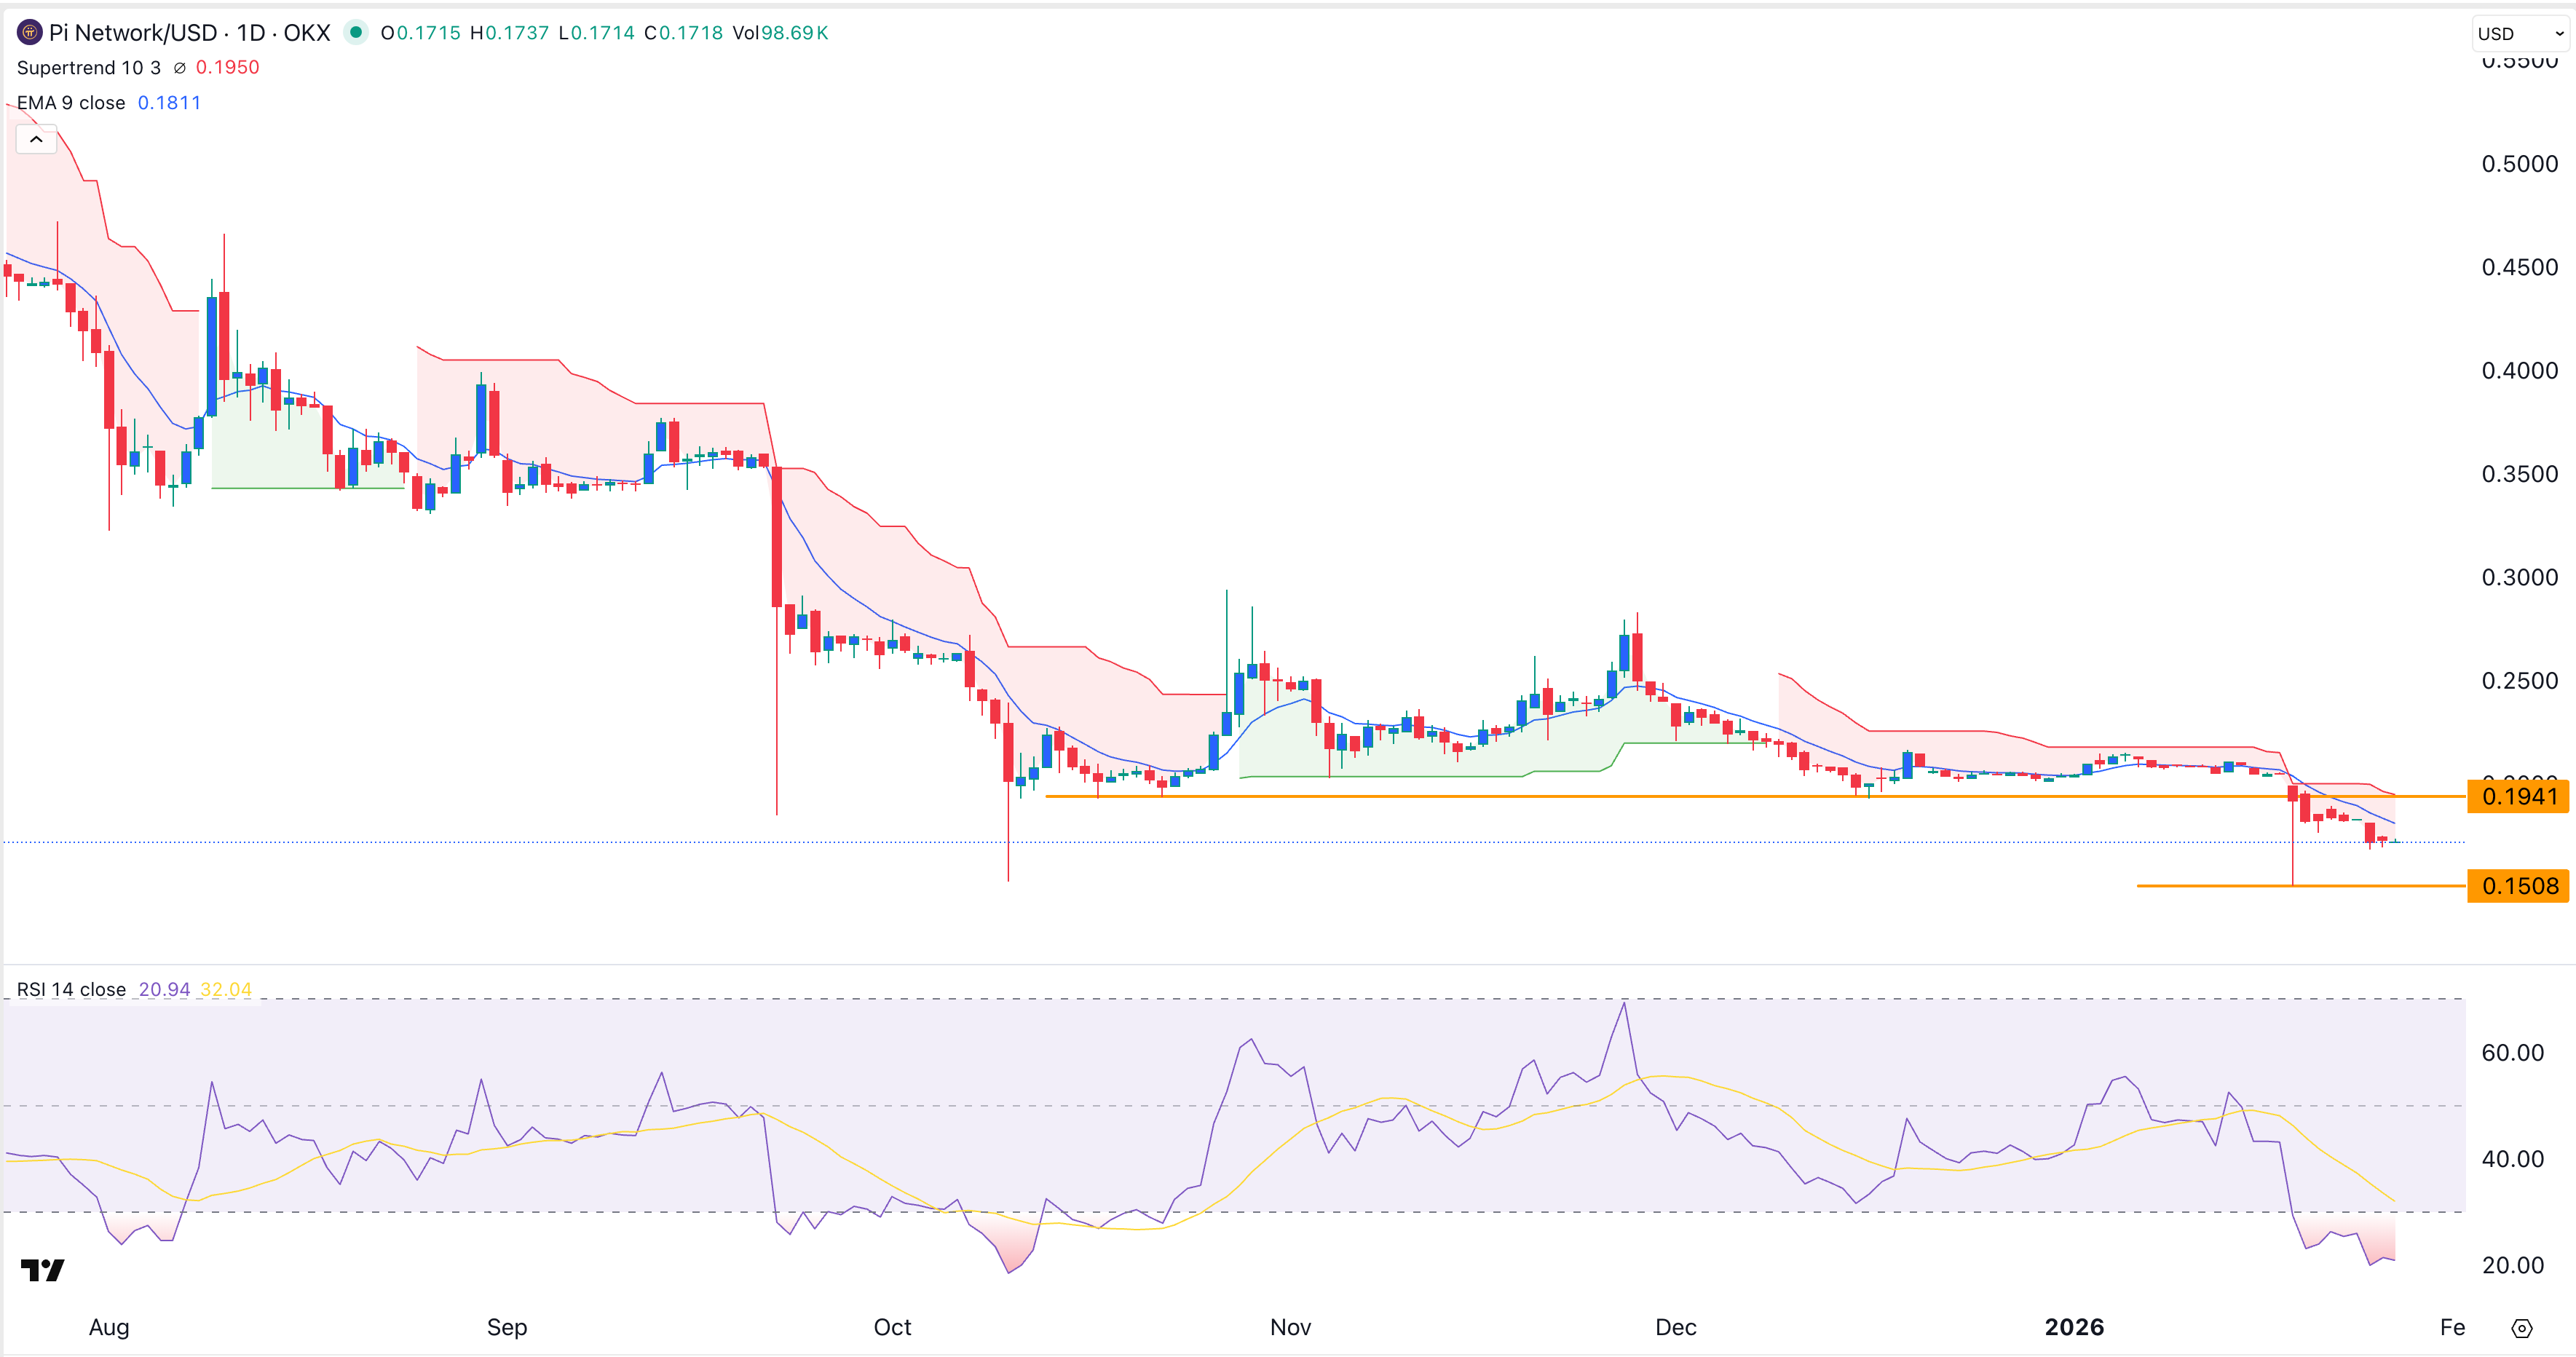Select the 0.1508 orange price label
This screenshot has height=1357, width=2576.
[2518, 886]
